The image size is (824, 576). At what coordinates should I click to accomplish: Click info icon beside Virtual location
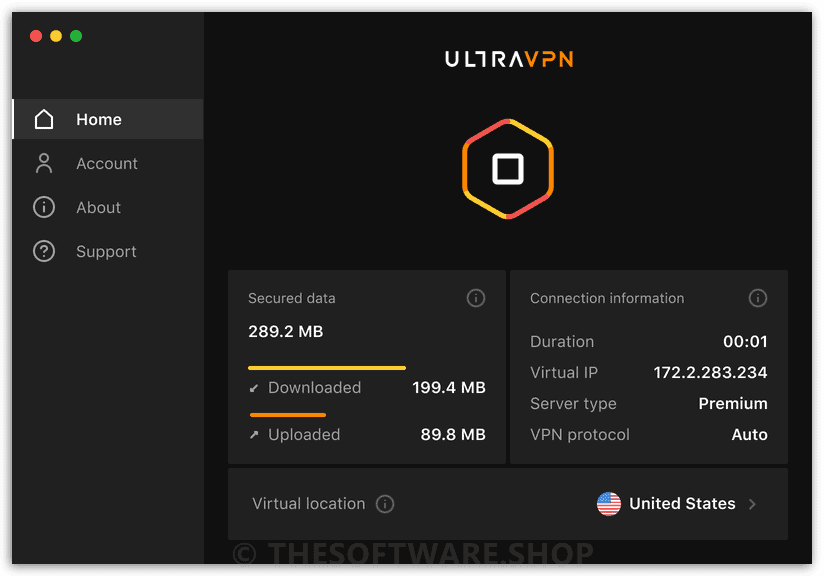coord(385,504)
